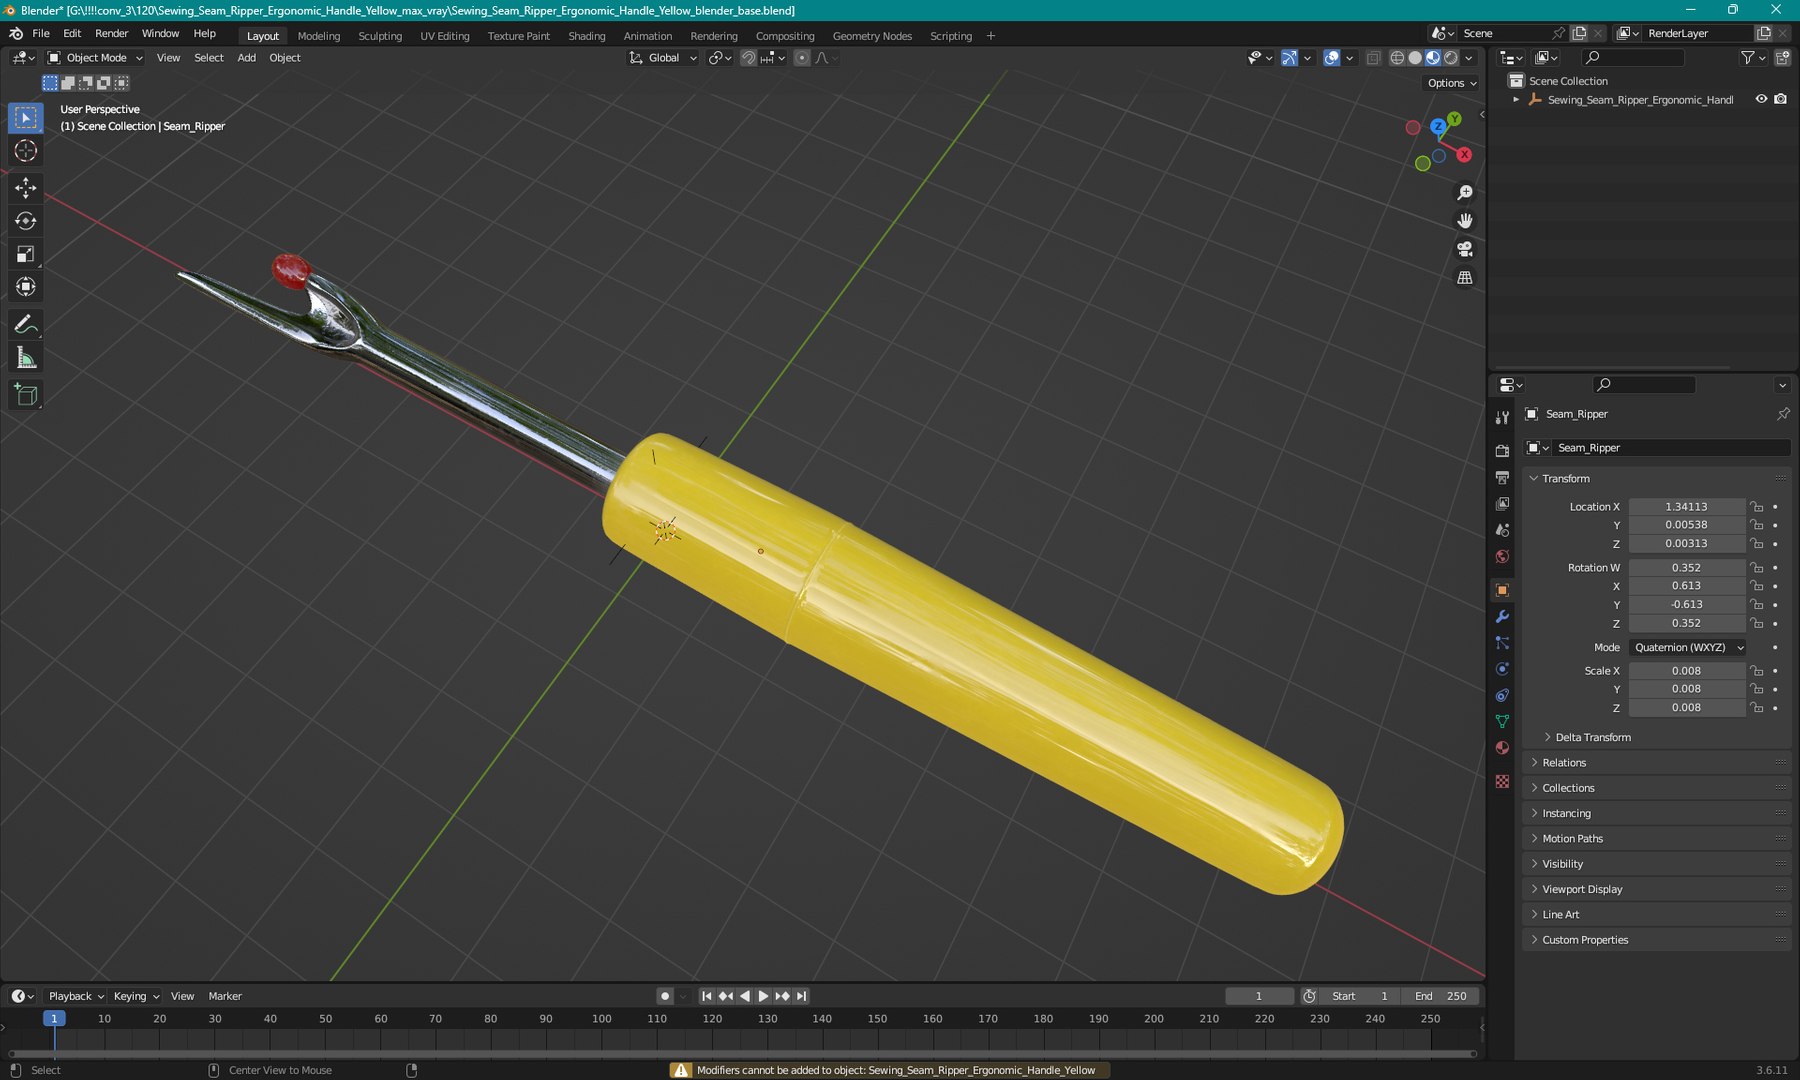Open rotation Mode Quaternion dropdown
Viewport: 1800px width, 1080px height.
pos(1687,648)
